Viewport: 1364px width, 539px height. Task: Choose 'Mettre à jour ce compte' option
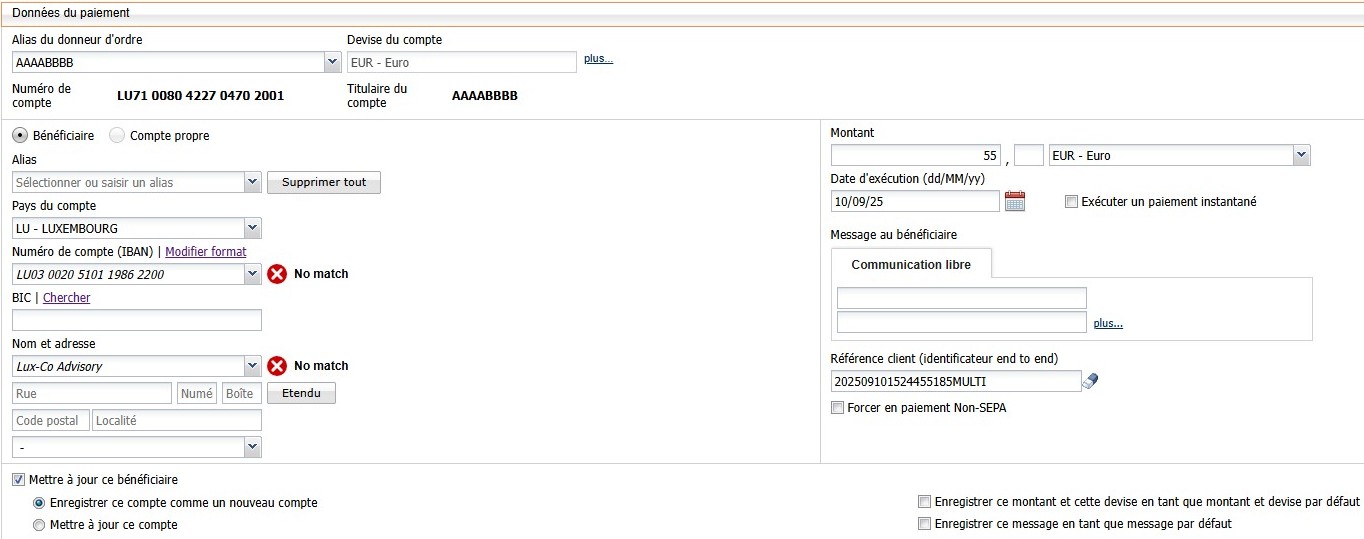pyautogui.click(x=39, y=525)
